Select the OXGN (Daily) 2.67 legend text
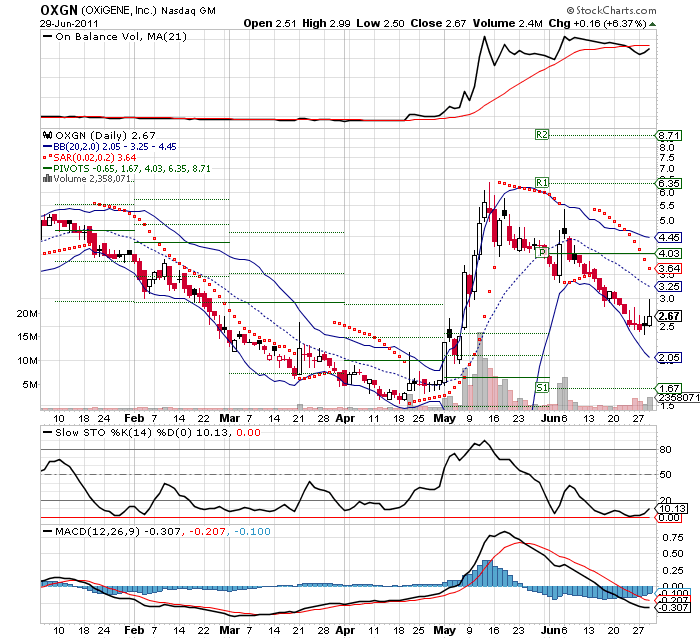700x639 pixels. pyautogui.click(x=105, y=135)
